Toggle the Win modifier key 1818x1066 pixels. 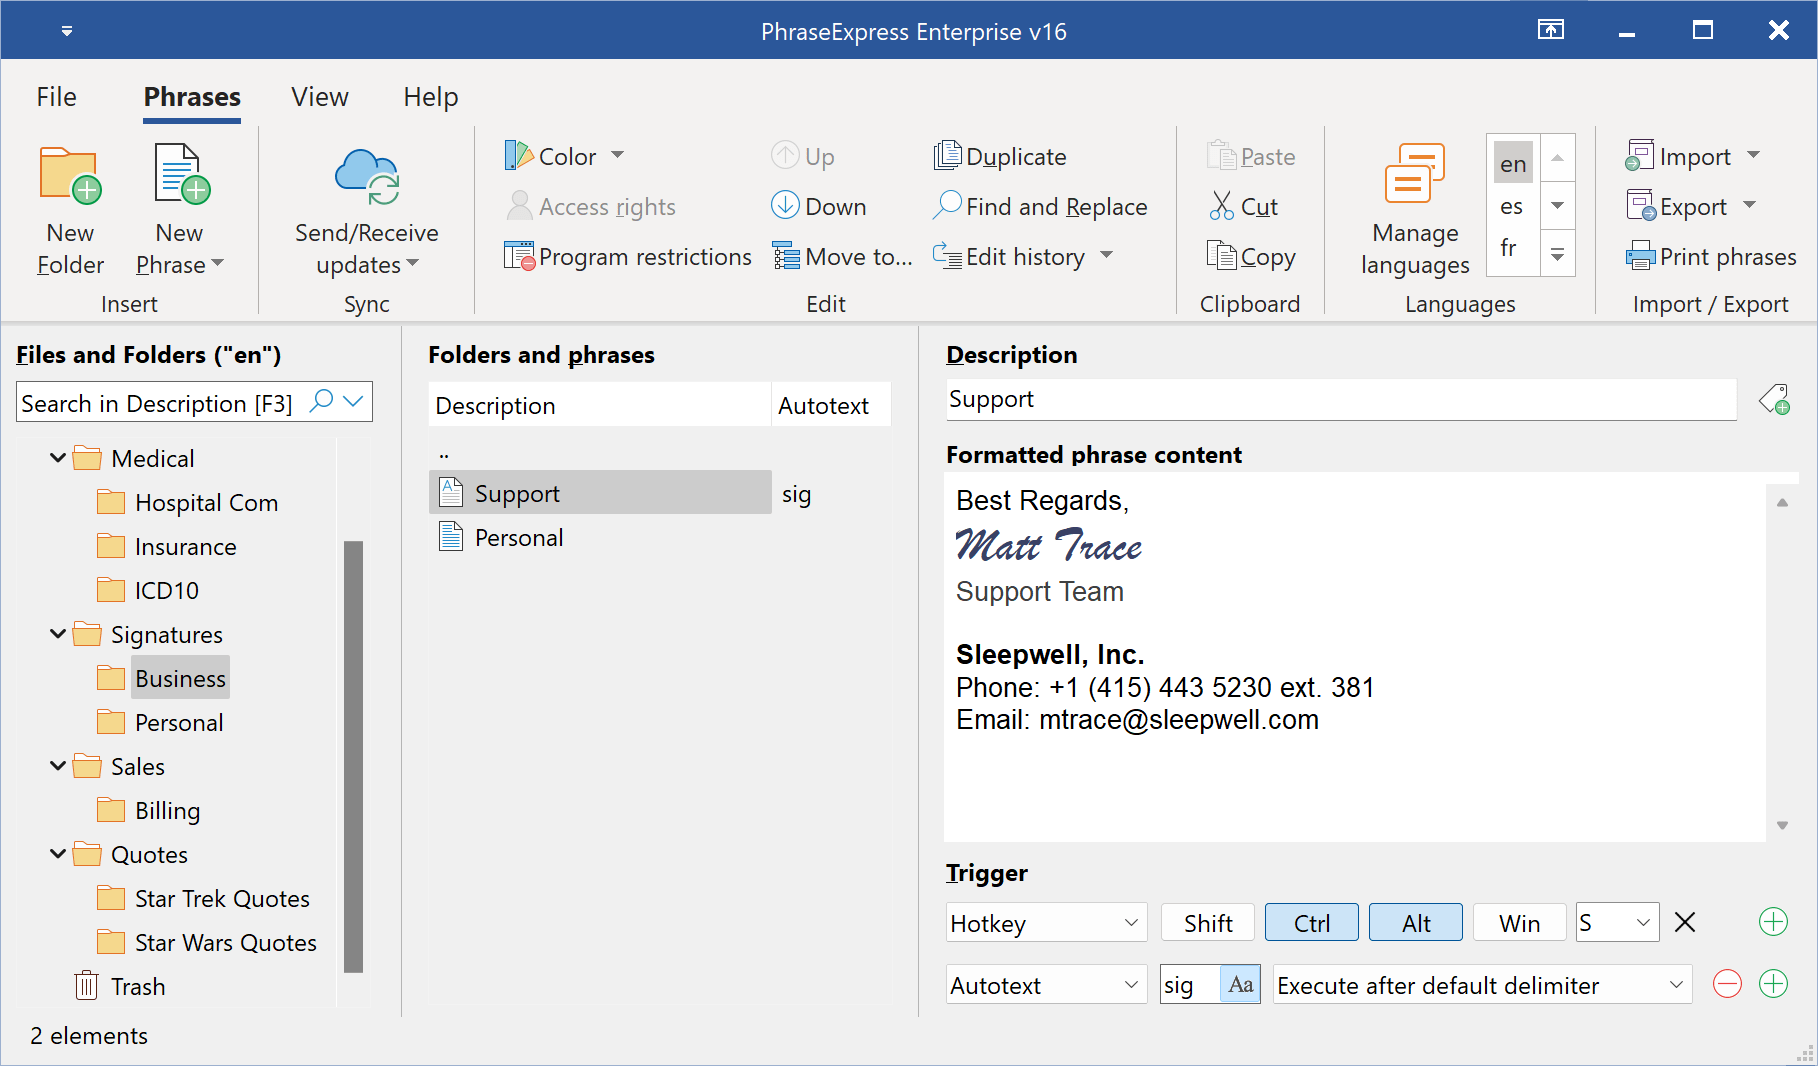1520,922
